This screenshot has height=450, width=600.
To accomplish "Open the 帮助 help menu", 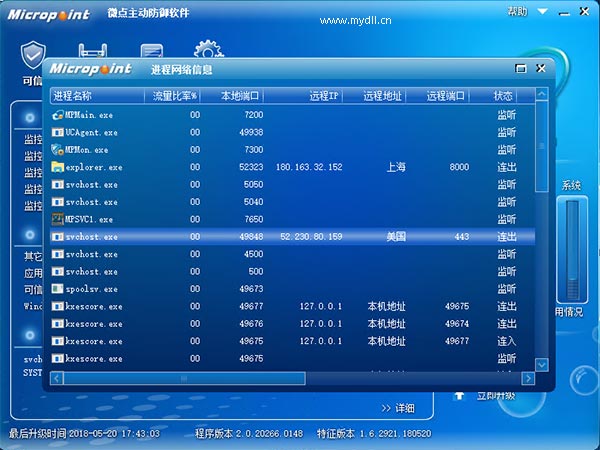I will (x=517, y=11).
